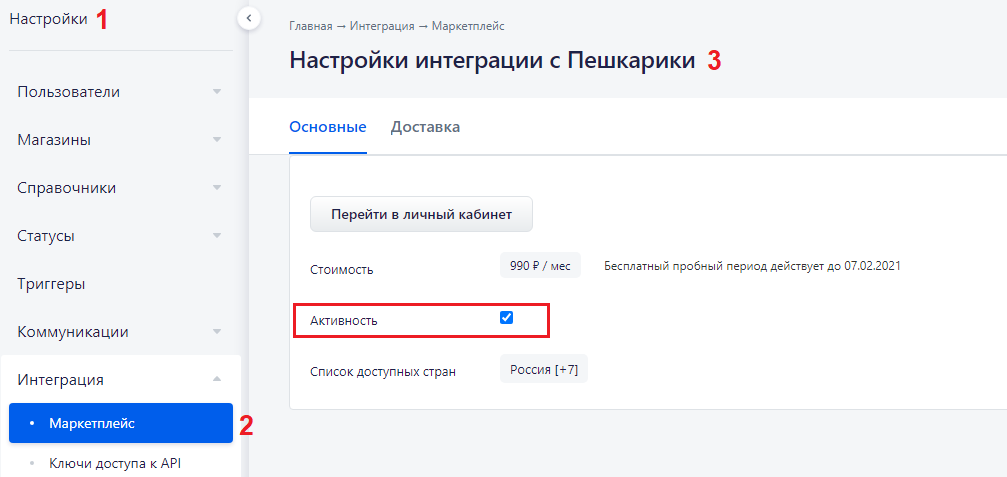Click the Настройки интеграции с Пешкарики heading
This screenshot has height=477, width=1007.
click(x=492, y=61)
